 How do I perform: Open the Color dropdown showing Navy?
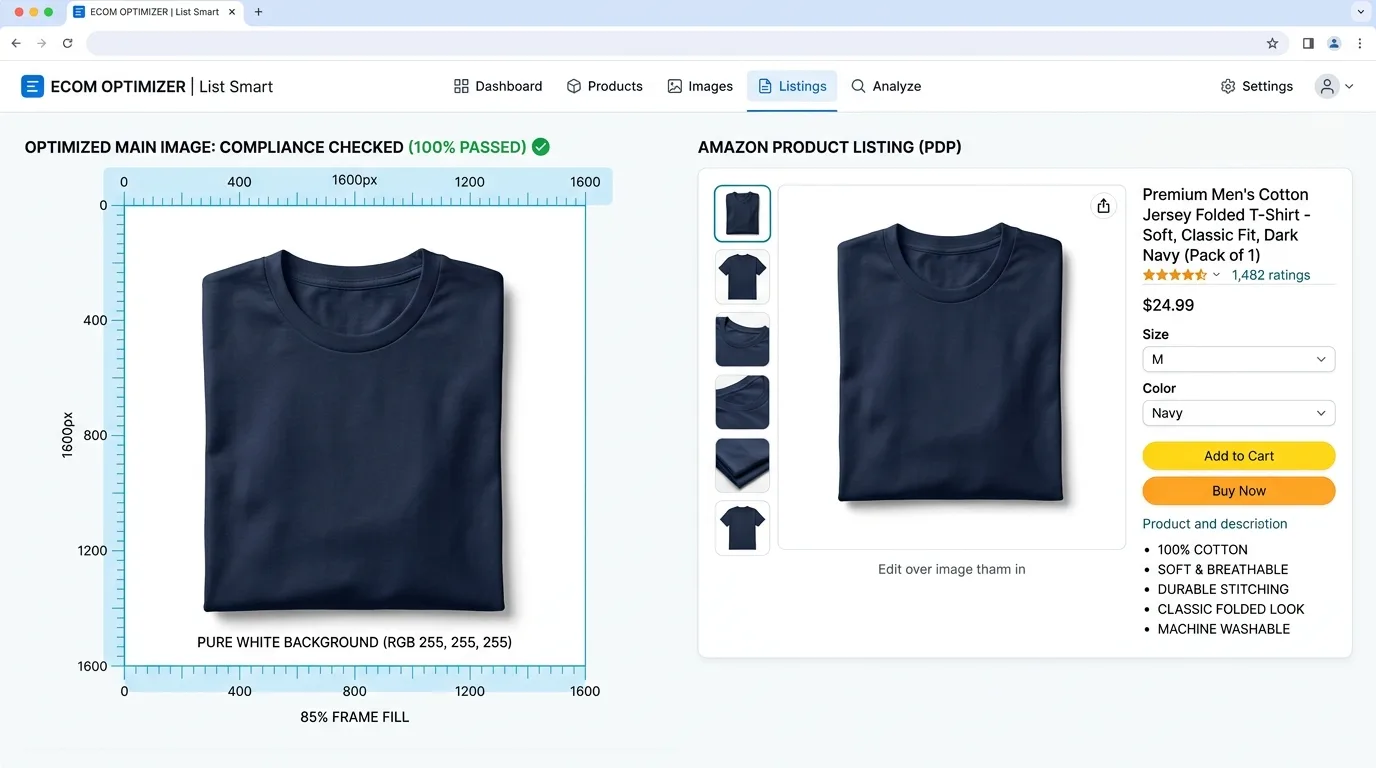pyautogui.click(x=1238, y=413)
